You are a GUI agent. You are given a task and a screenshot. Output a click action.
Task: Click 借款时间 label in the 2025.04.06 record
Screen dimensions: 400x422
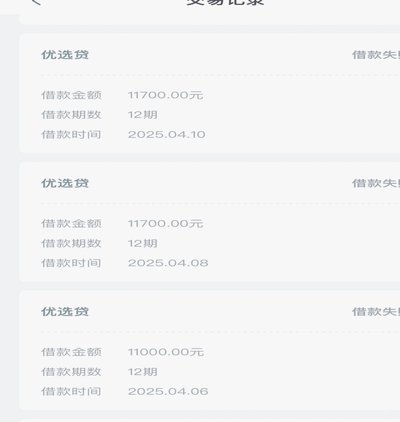pyautogui.click(x=71, y=391)
